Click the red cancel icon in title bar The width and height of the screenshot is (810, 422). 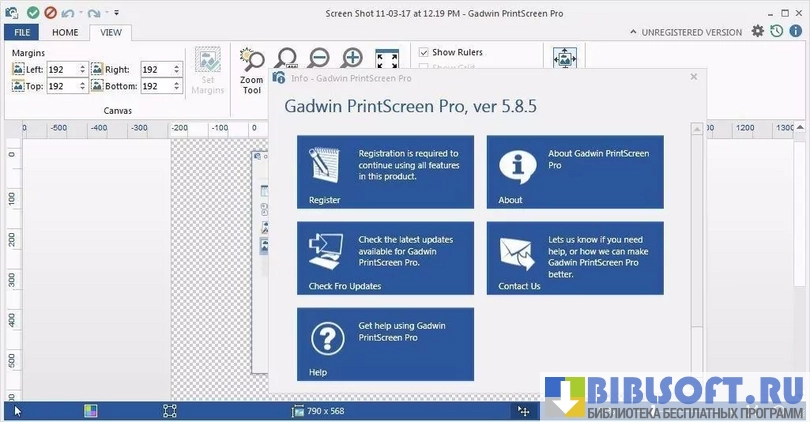pos(50,13)
